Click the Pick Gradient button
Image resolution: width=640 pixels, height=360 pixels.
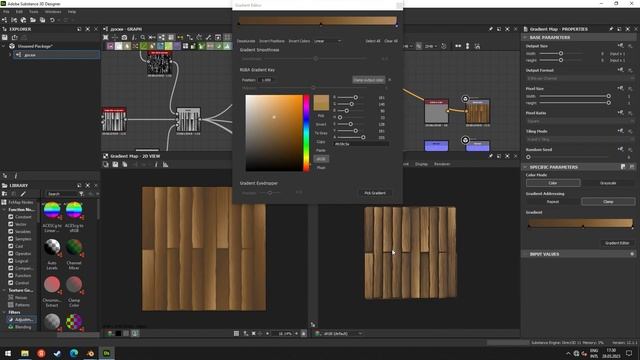click(375, 193)
